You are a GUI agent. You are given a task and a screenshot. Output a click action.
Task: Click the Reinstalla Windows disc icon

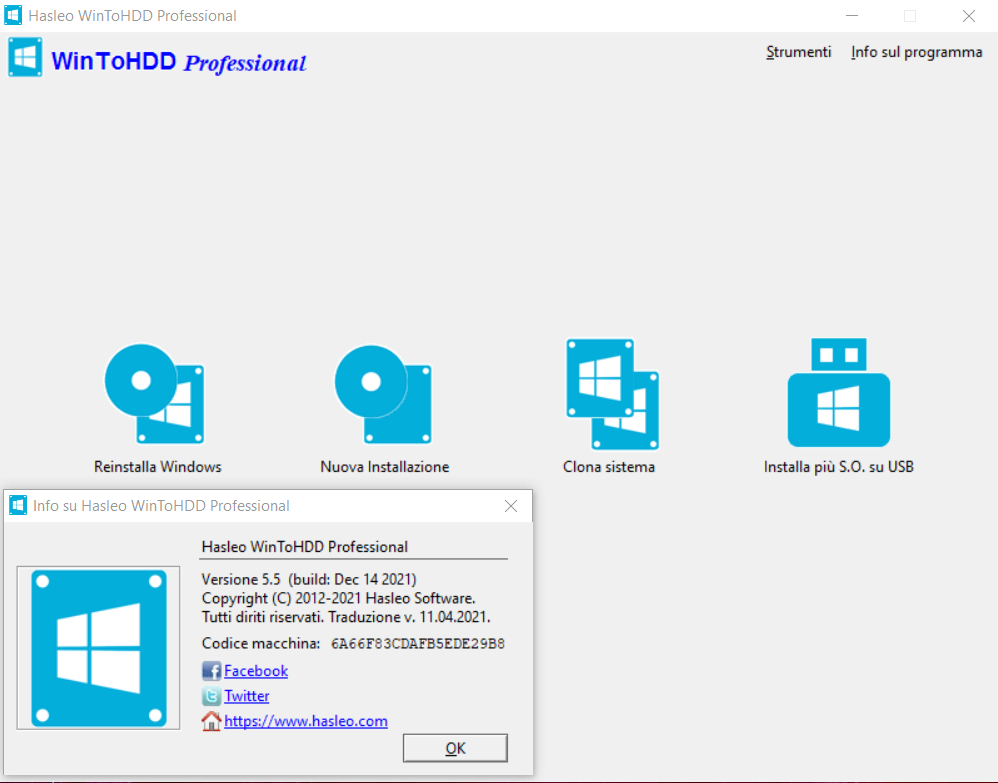155,393
